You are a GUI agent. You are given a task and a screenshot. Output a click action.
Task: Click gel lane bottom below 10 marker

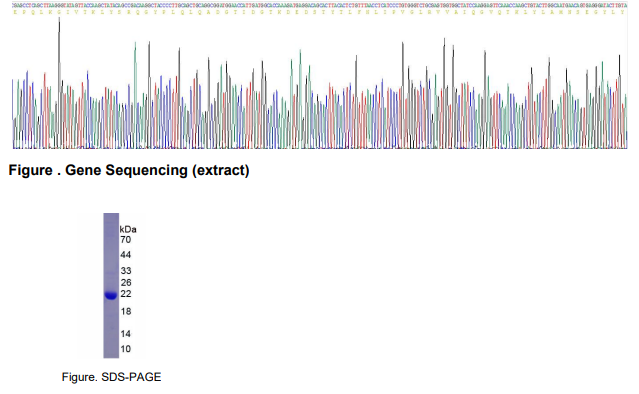pos(111,354)
